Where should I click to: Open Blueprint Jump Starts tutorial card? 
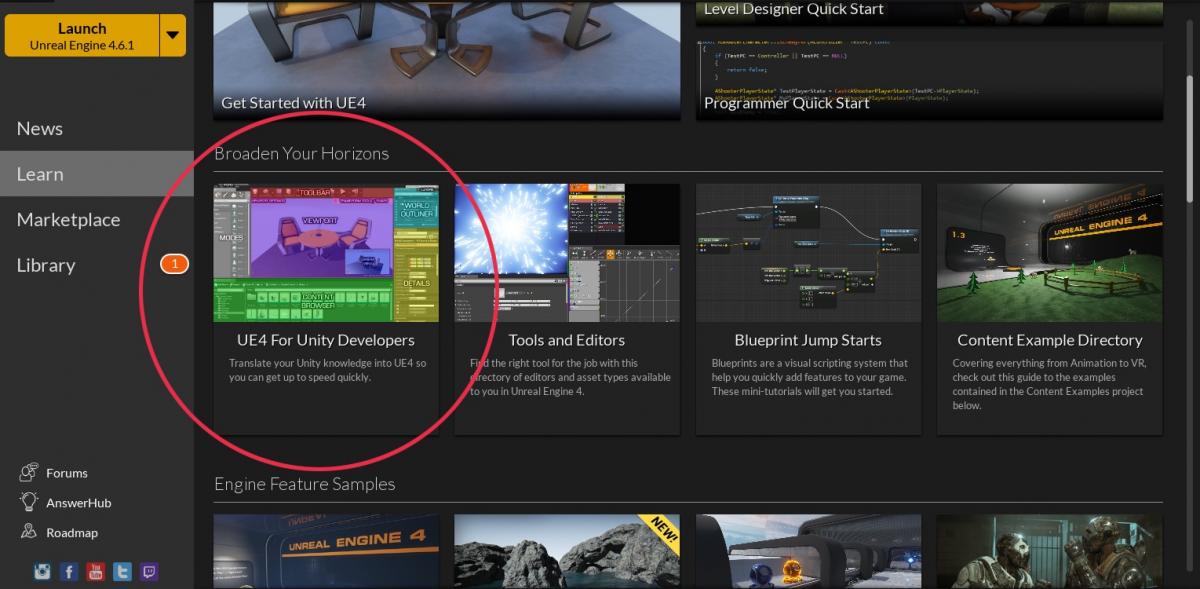808,340
